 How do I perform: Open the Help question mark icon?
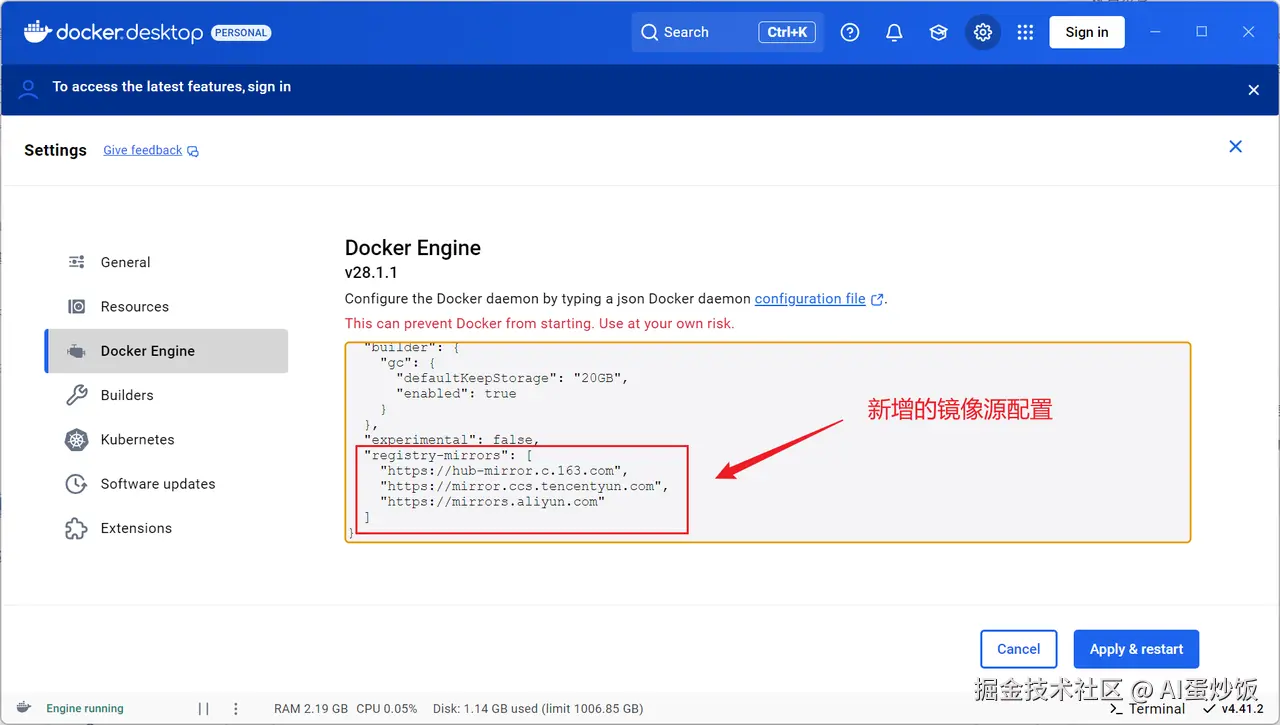coord(850,32)
